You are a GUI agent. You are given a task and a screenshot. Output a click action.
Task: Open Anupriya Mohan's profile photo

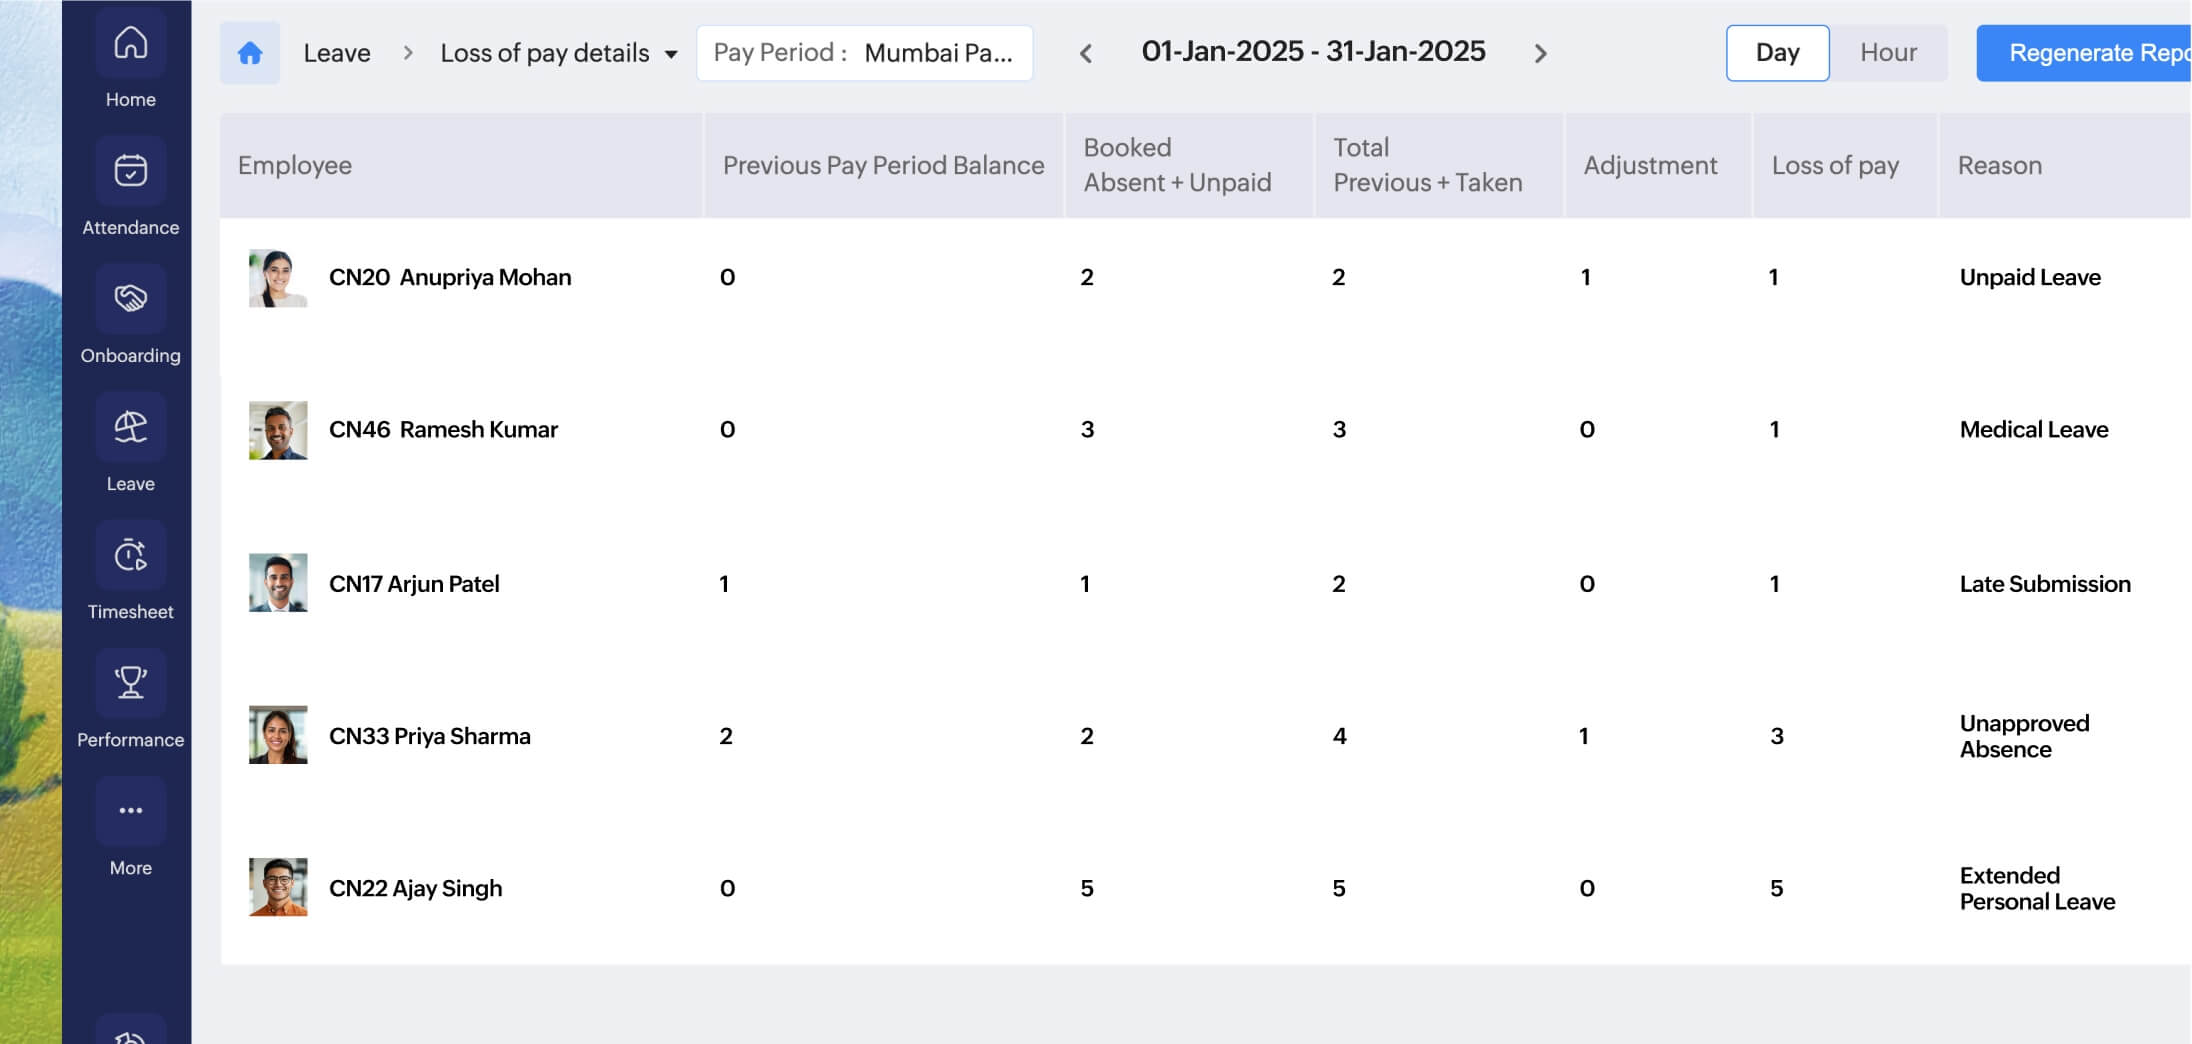point(278,278)
